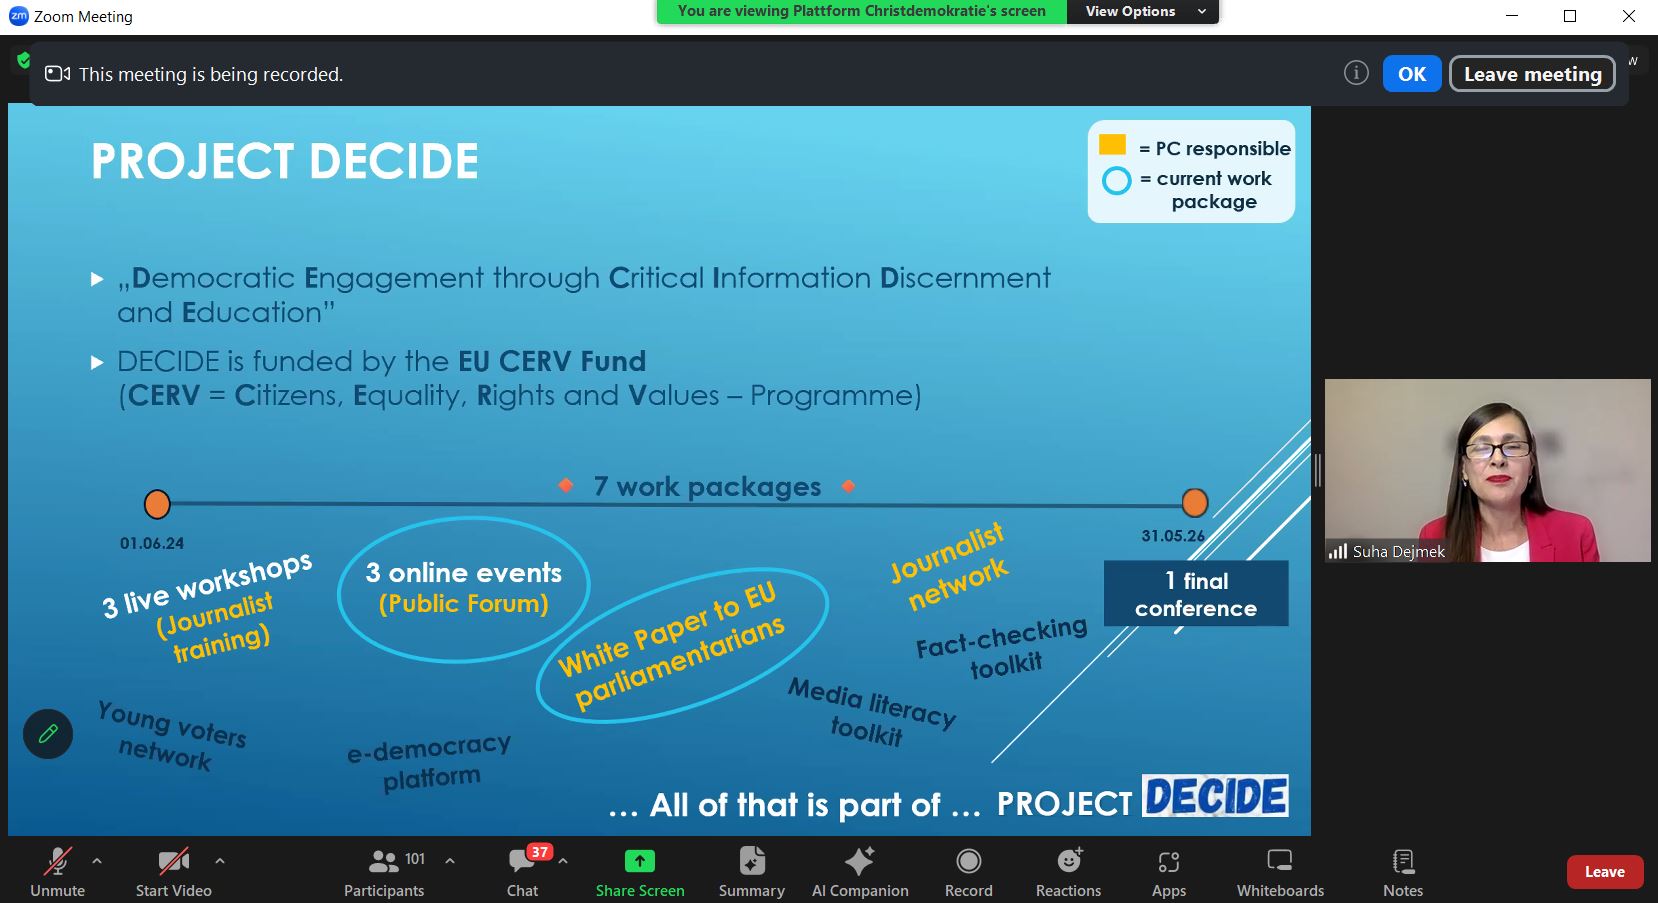Click the annotation pencil button
This screenshot has height=903, width=1658.
48,734
